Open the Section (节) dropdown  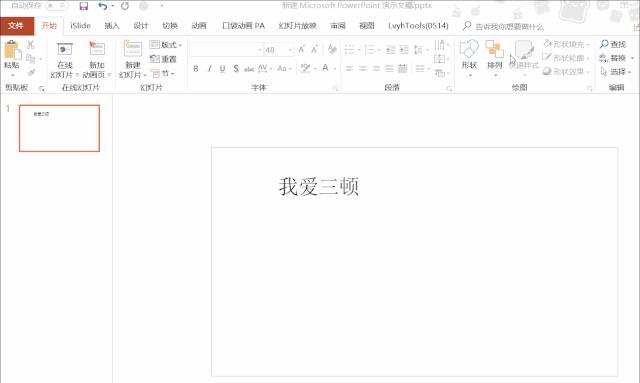coord(162,73)
